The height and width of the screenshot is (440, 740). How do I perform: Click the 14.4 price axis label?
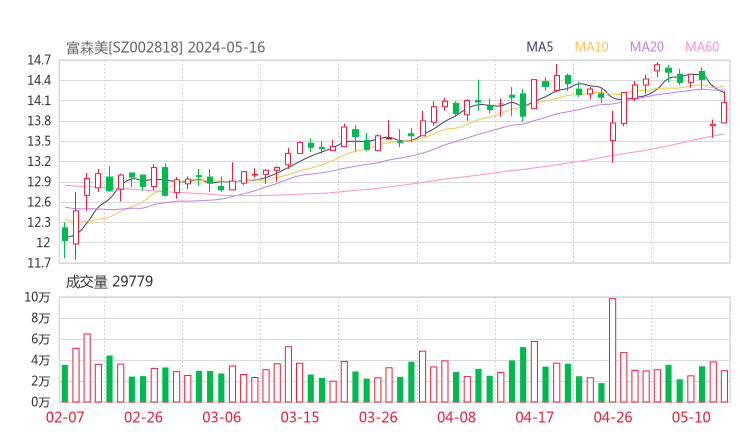point(39,80)
